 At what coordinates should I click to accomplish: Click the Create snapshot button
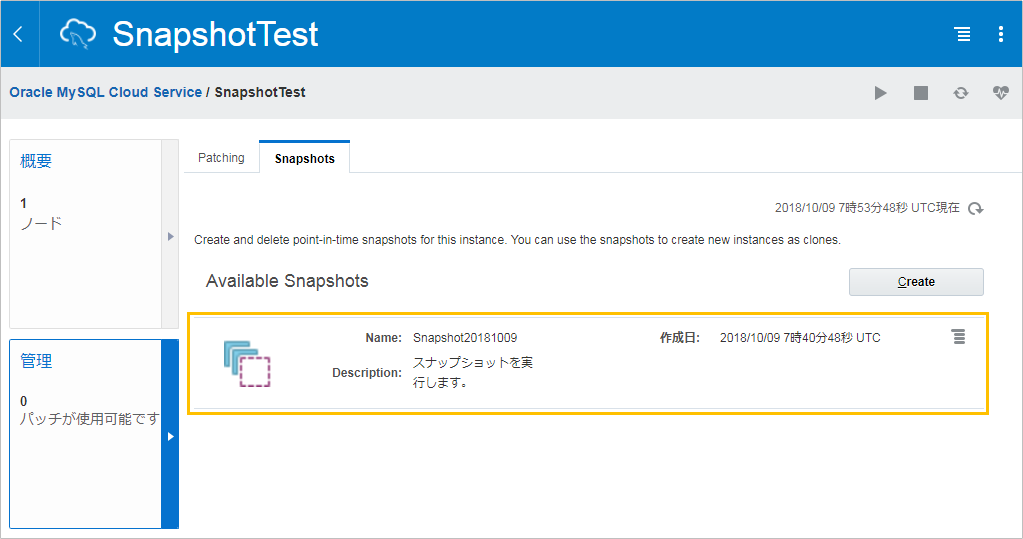tap(916, 282)
